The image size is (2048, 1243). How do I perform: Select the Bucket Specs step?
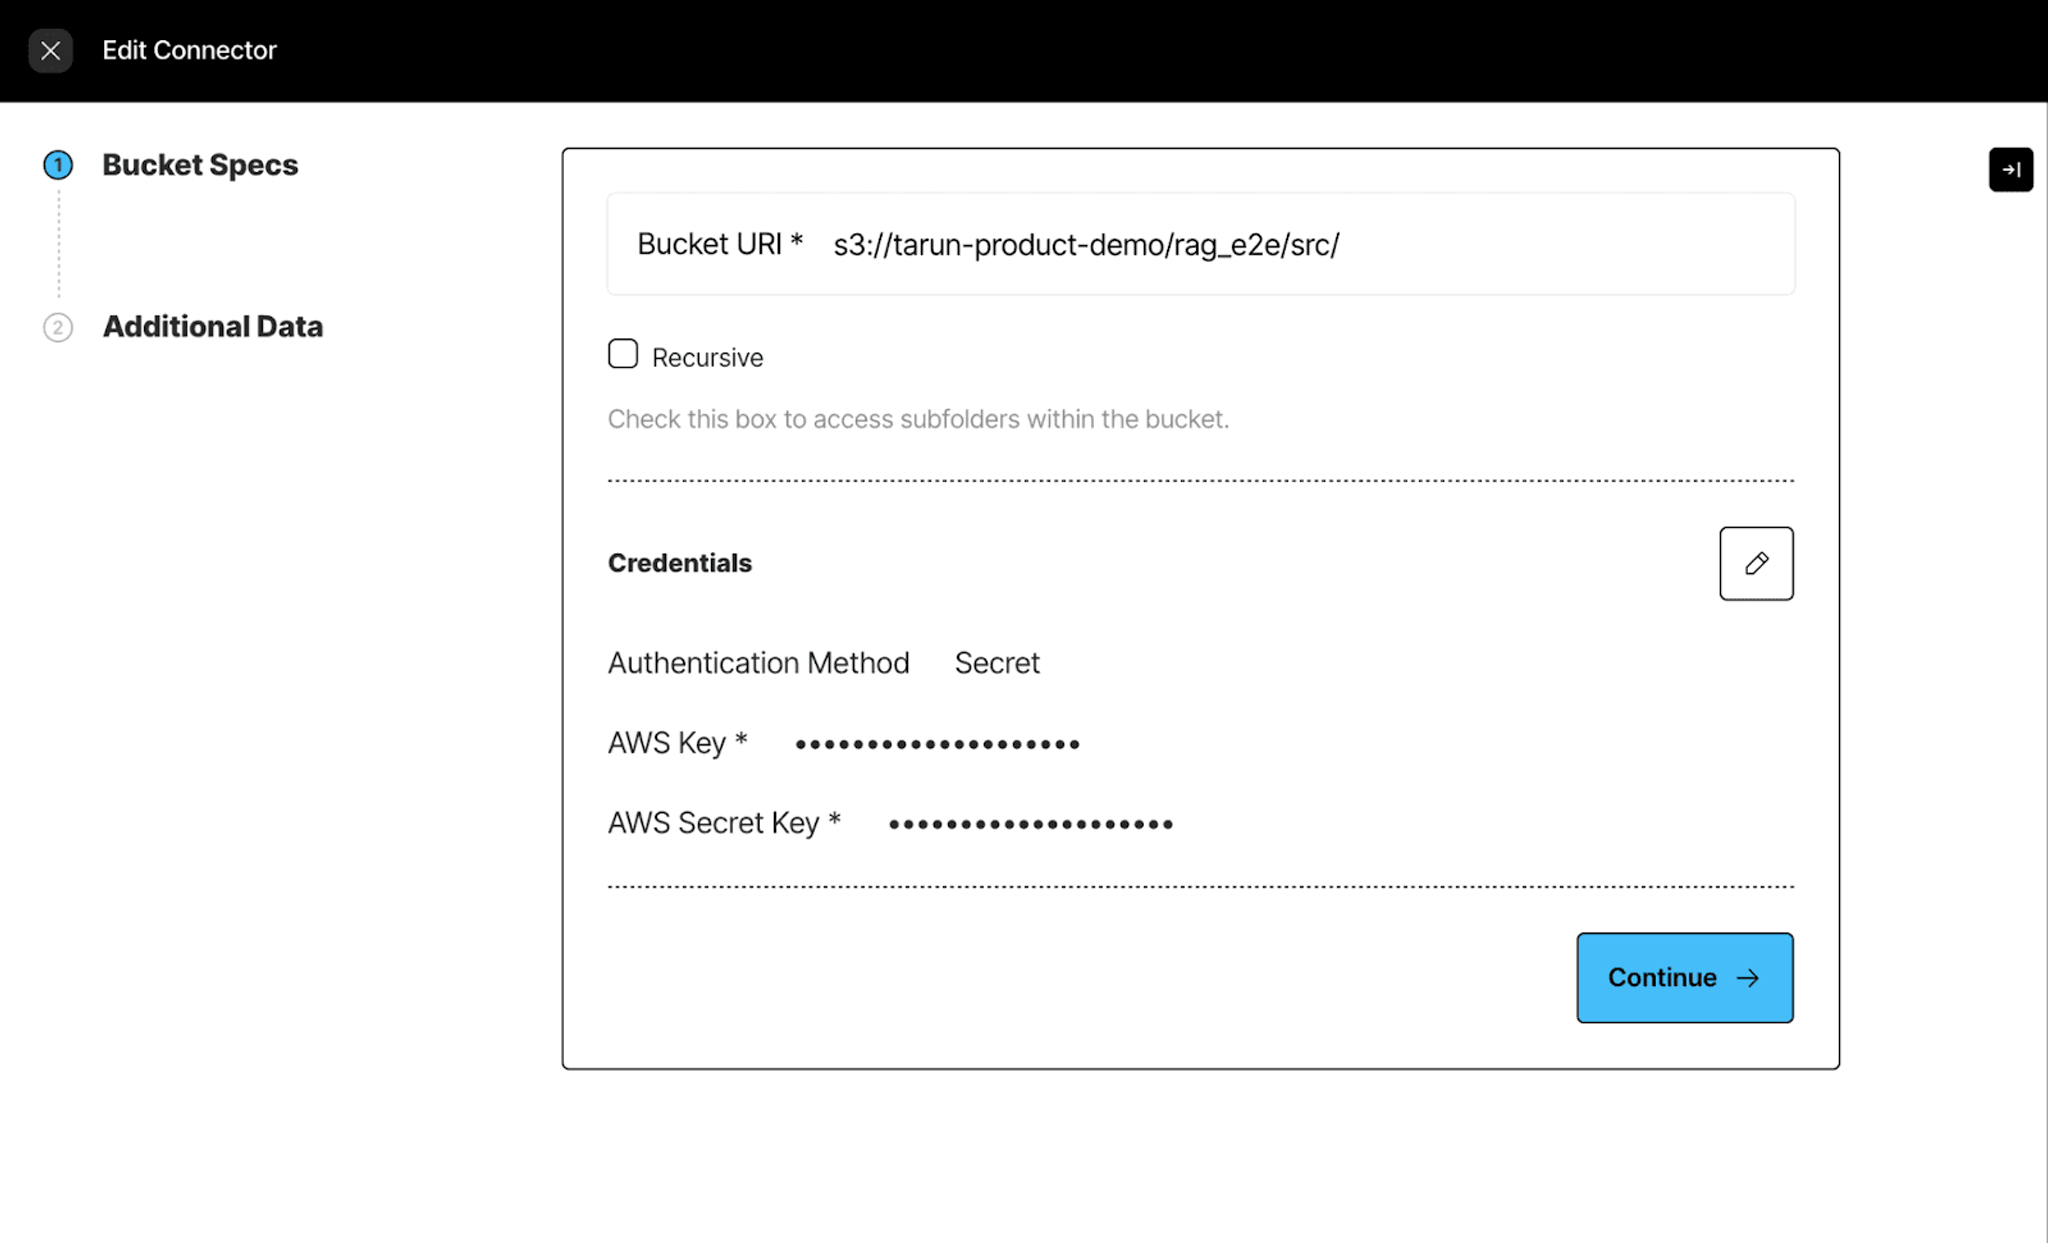pyautogui.click(x=200, y=165)
